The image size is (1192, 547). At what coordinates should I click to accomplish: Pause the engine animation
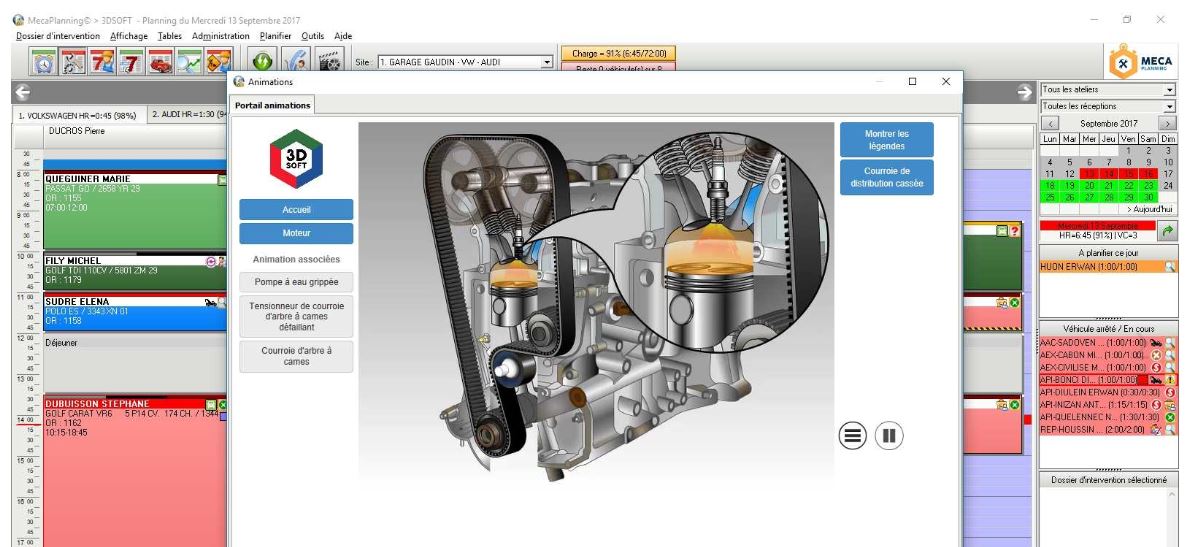[x=889, y=436]
